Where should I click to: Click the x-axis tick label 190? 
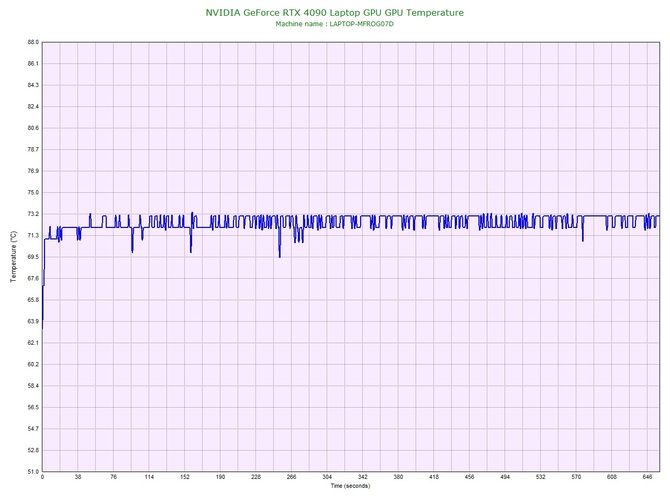pos(220,477)
